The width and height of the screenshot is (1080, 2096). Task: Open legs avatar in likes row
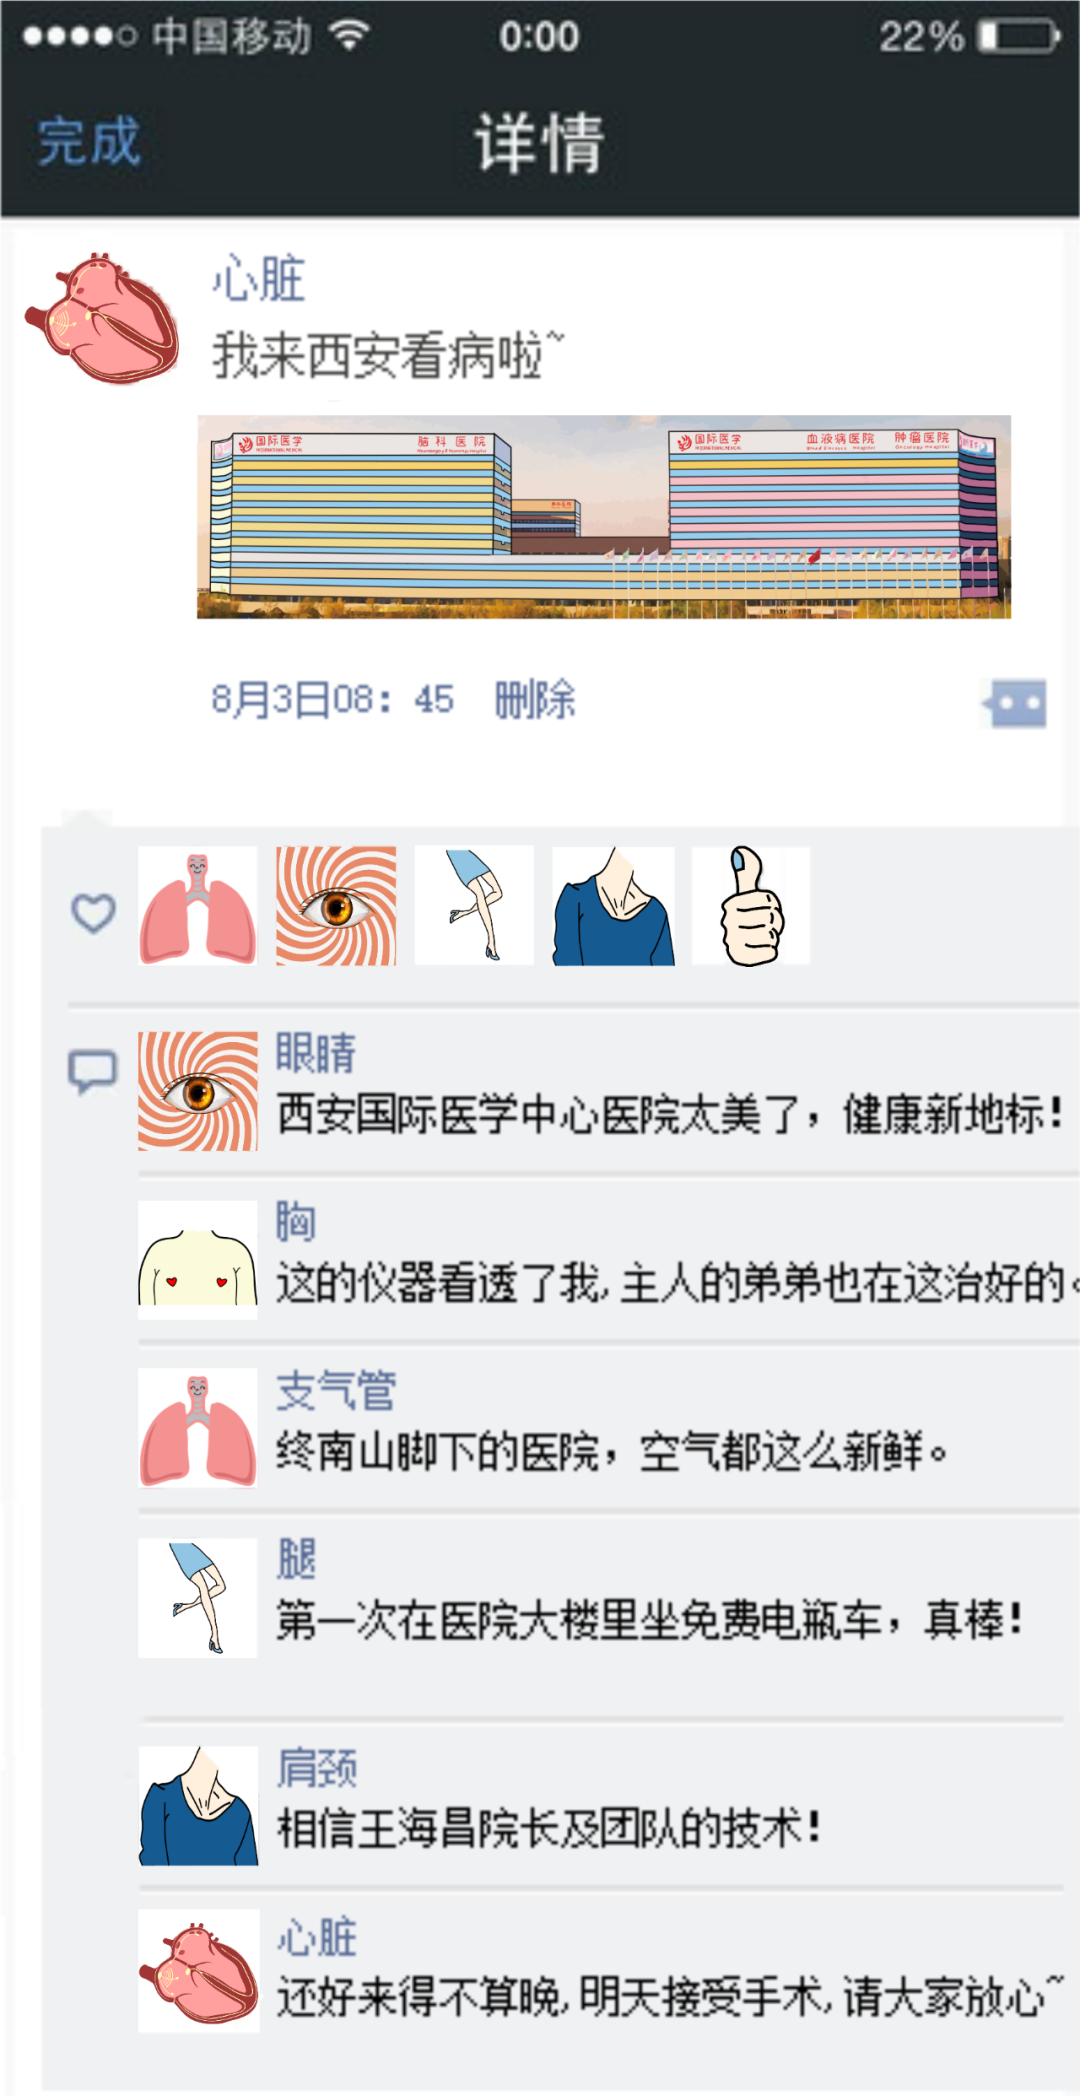(x=474, y=906)
